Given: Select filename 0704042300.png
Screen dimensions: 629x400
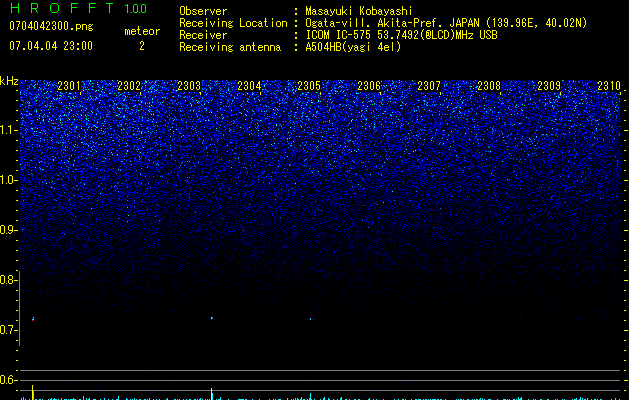Looking at the screenshot, I should [x=51, y=26].
